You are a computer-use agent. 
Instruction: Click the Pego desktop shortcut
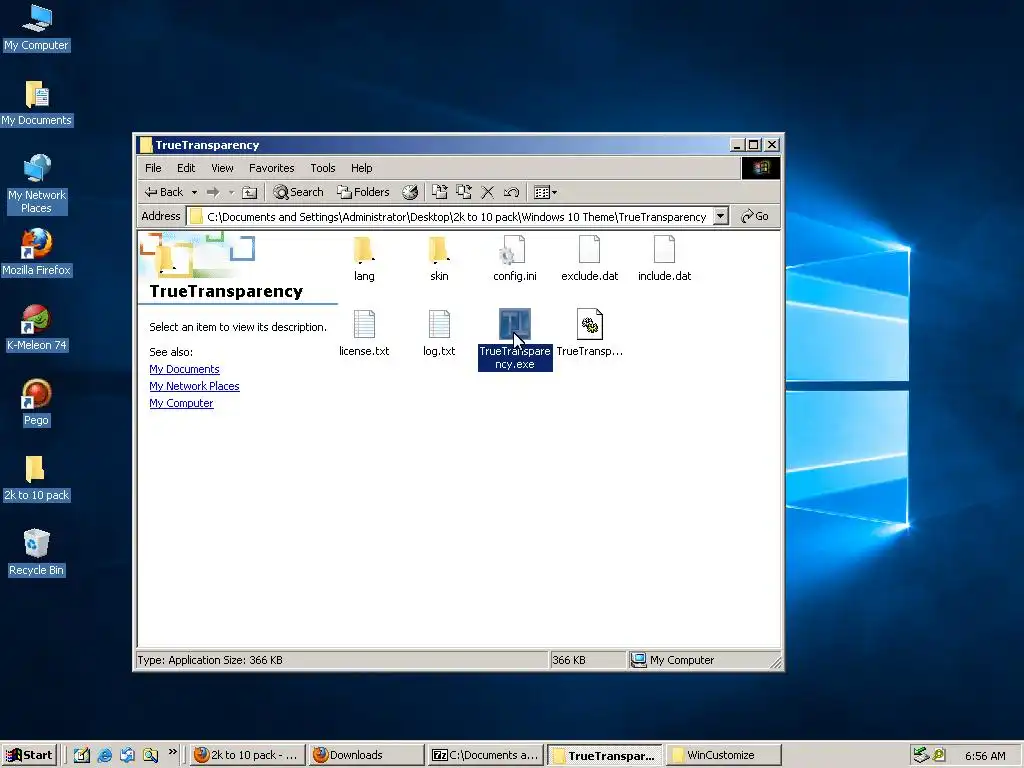tap(36, 403)
